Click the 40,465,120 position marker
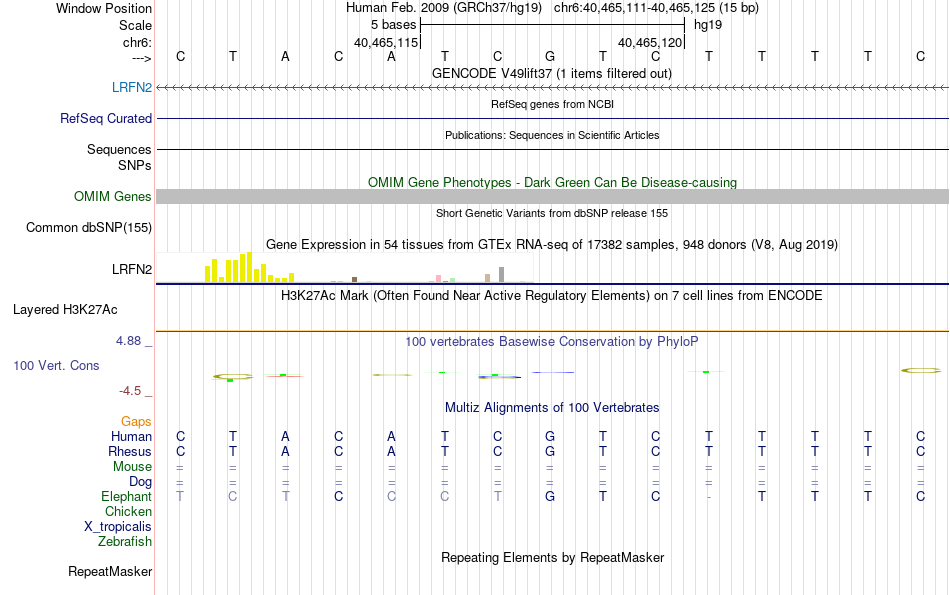Viewport: 950px width, 595px height. [650, 42]
